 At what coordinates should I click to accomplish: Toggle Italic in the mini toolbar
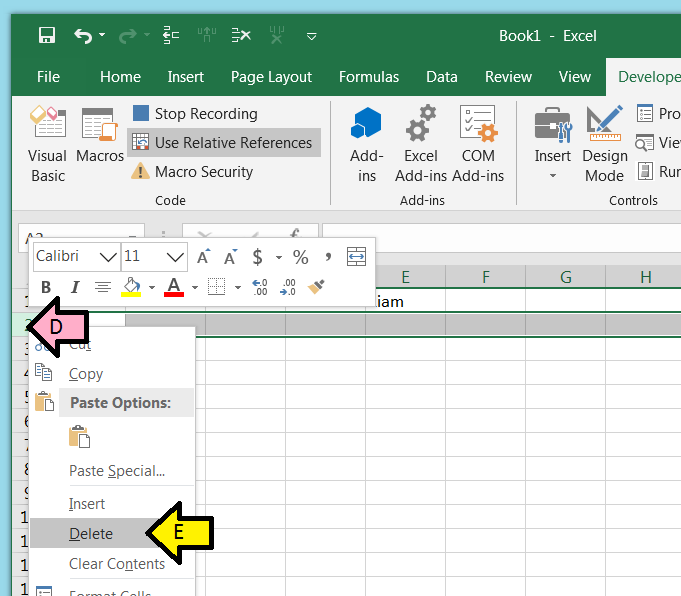pos(74,287)
